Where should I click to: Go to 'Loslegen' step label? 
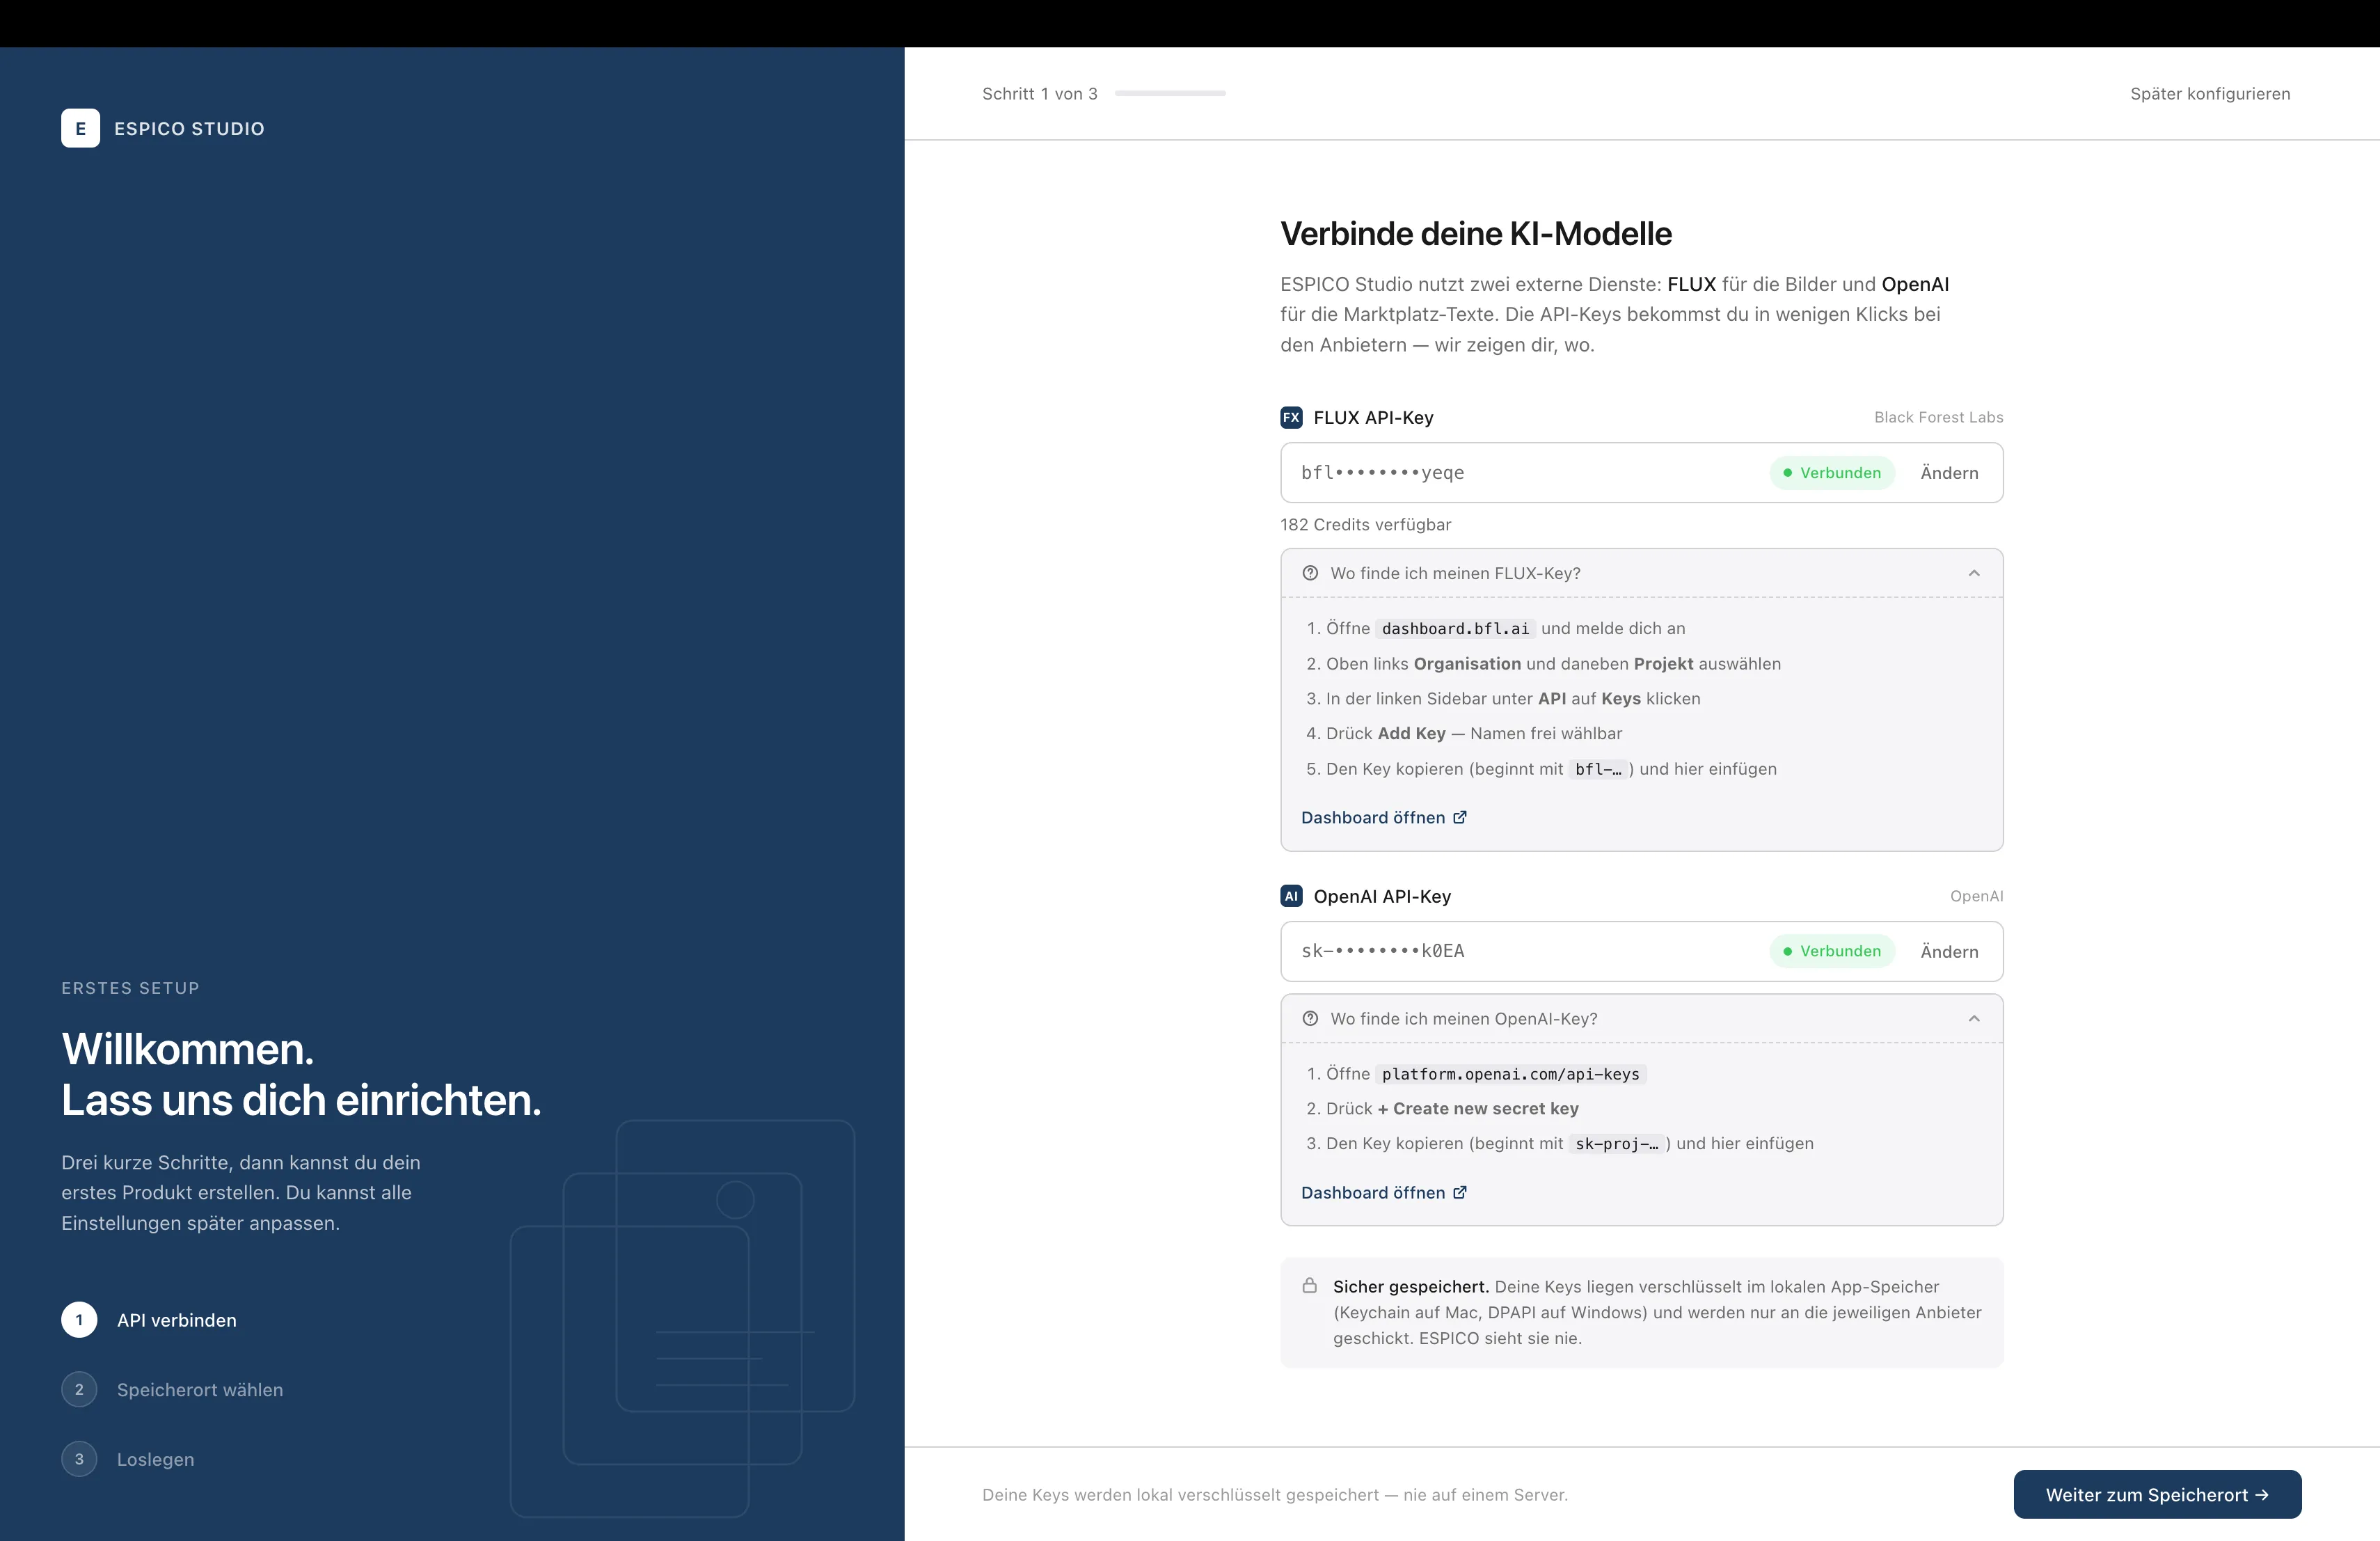[x=156, y=1459]
